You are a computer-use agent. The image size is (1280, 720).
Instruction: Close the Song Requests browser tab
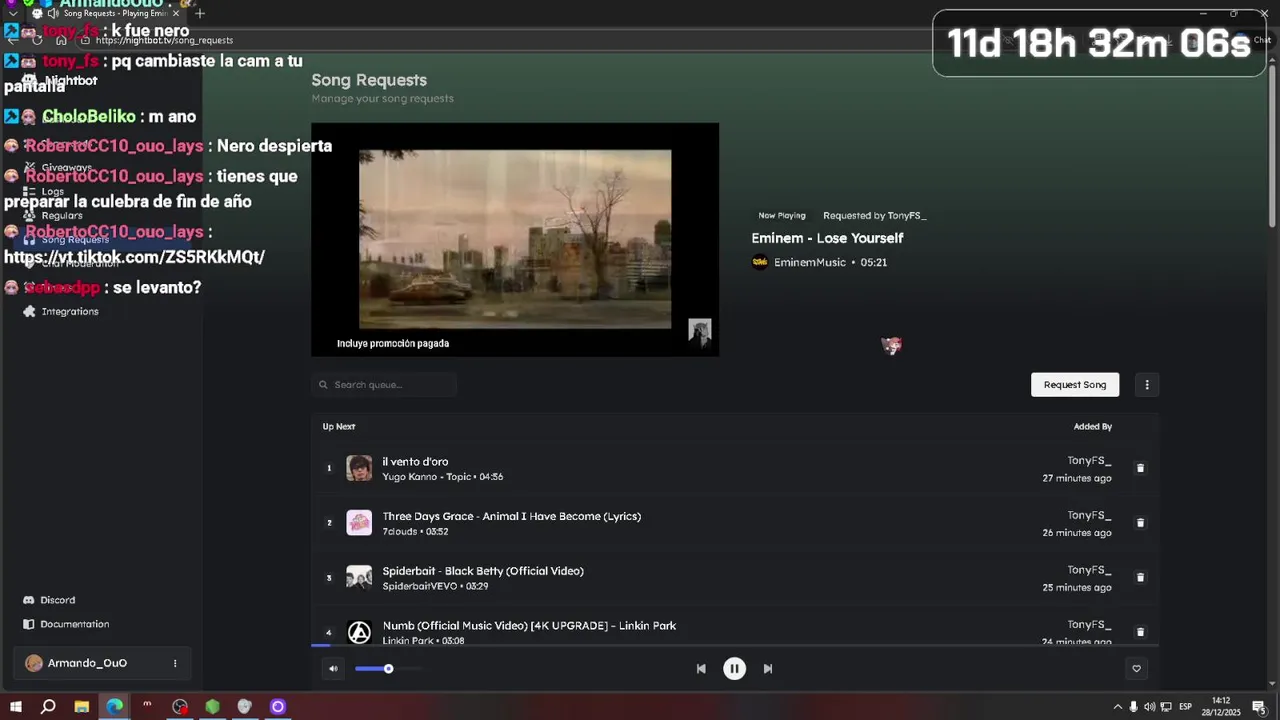point(175,14)
